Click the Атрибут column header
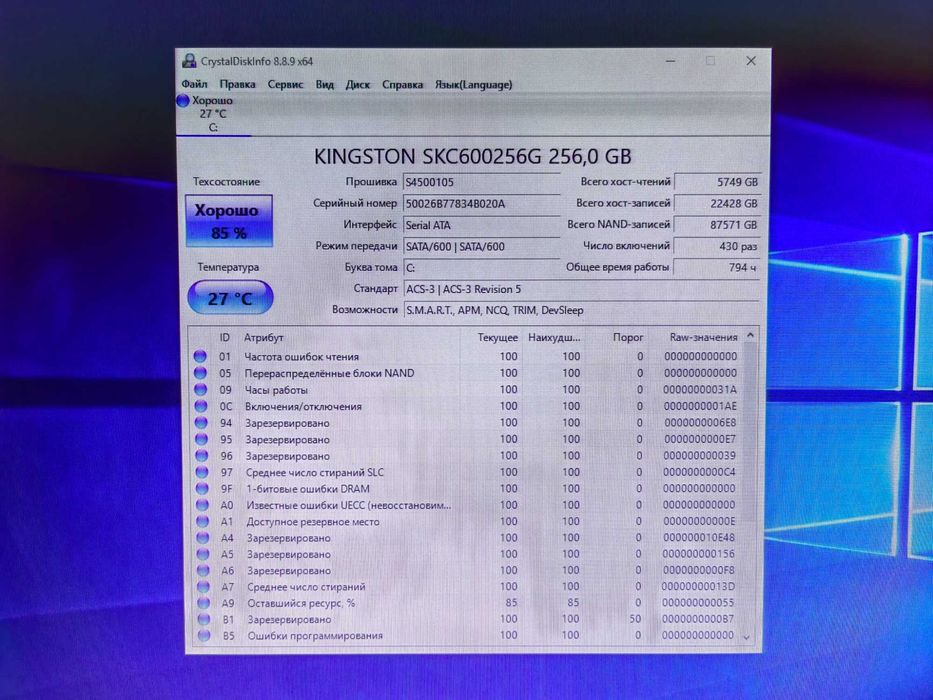 264,338
